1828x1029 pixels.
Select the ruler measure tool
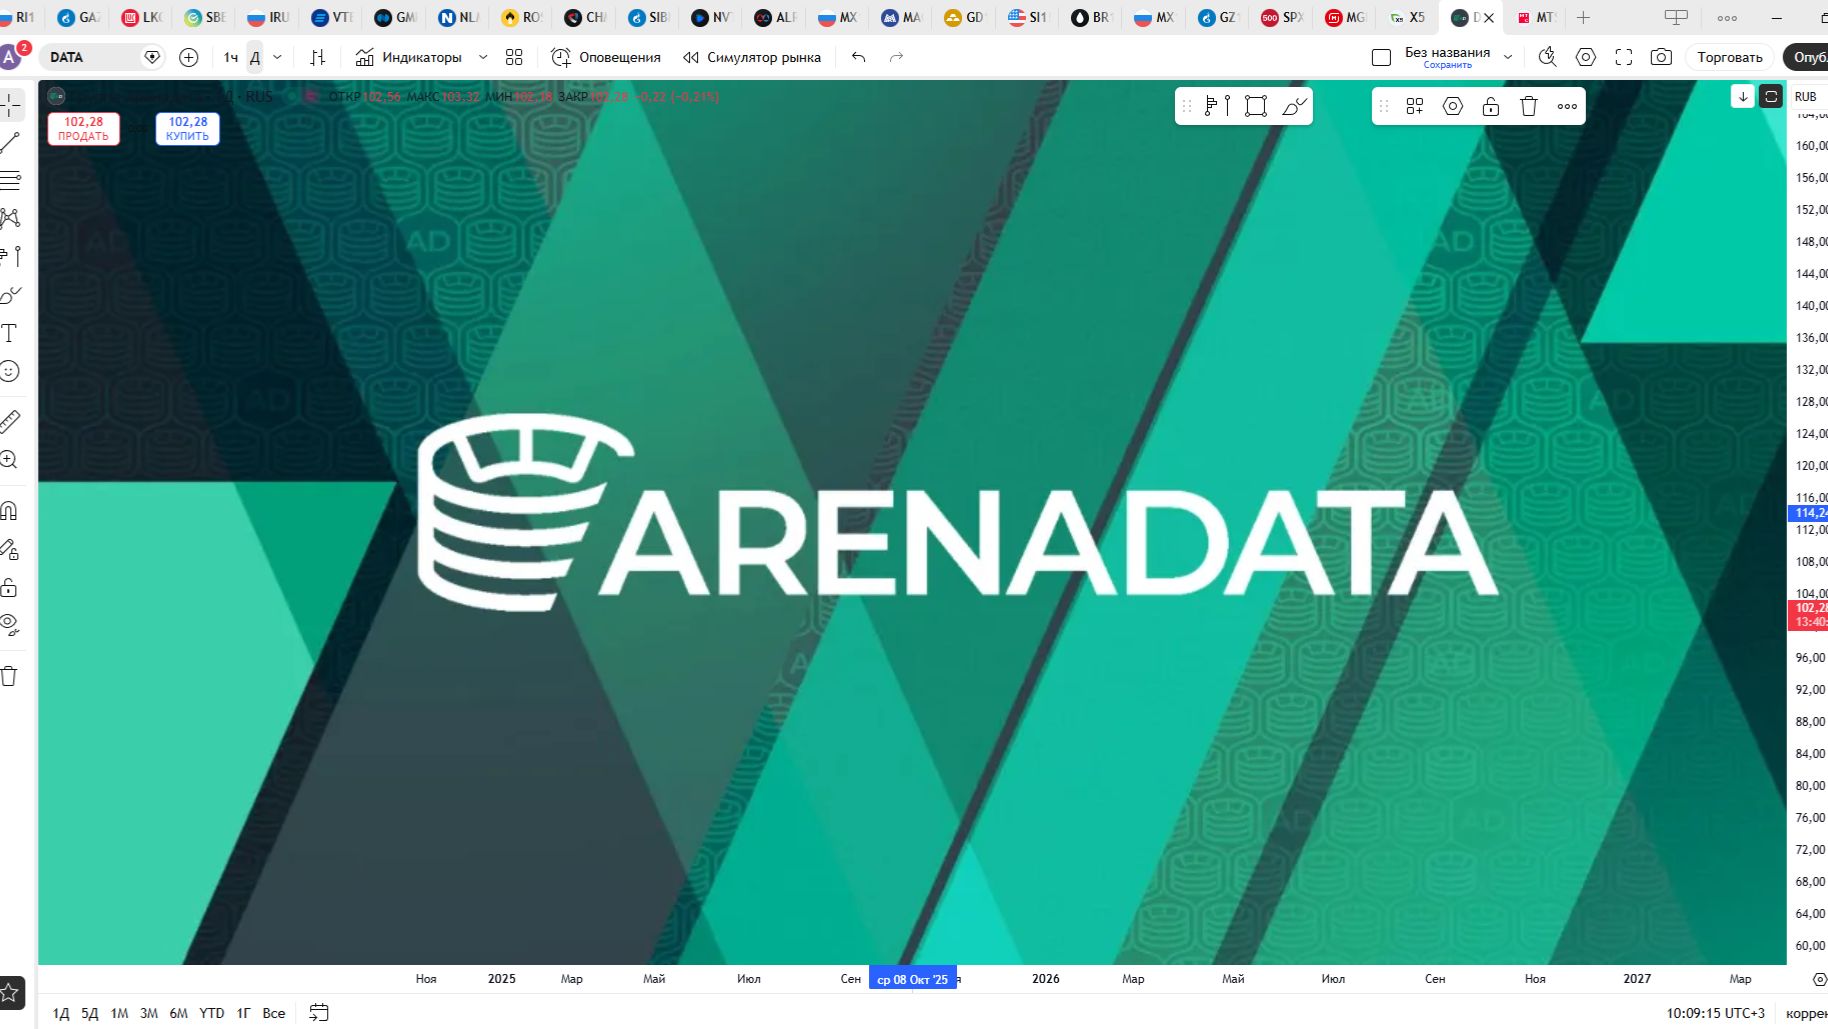pyautogui.click(x=10, y=421)
